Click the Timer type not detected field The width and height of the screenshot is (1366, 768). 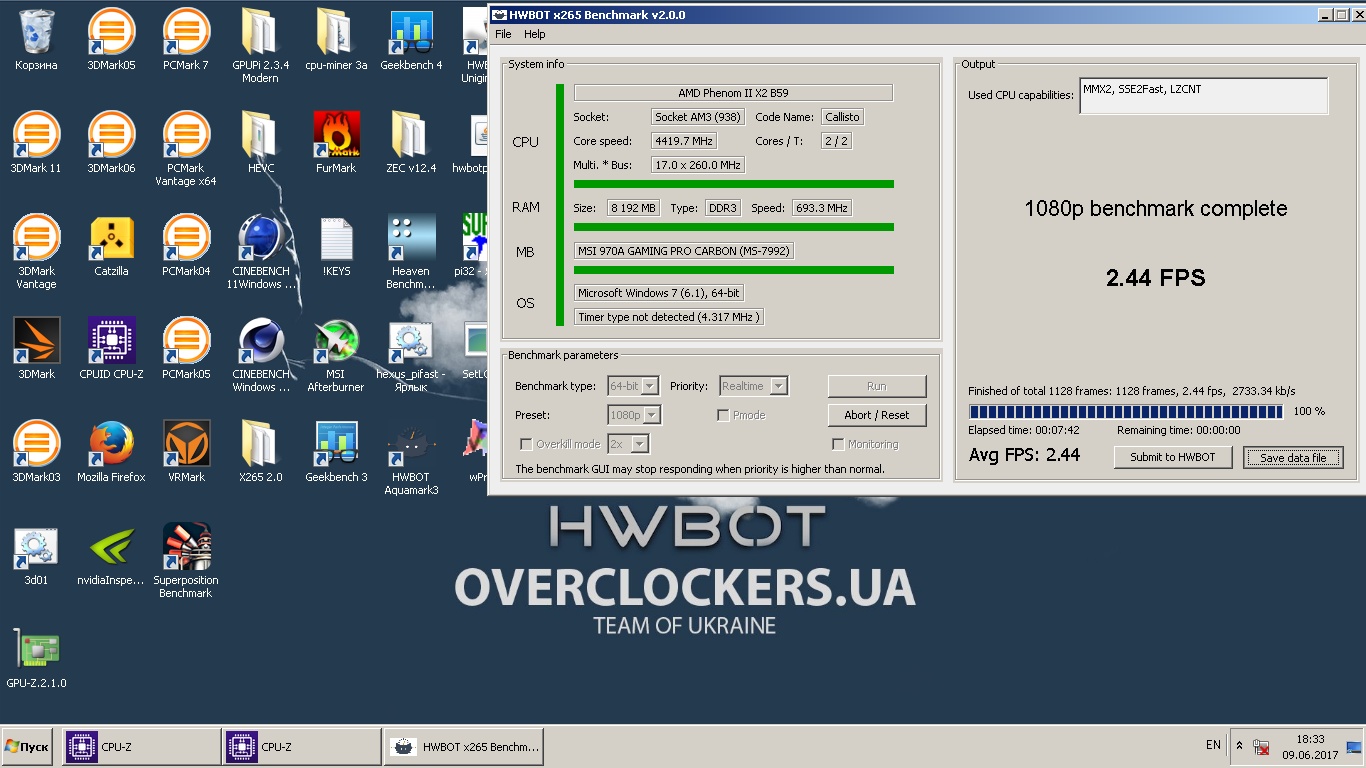pyautogui.click(x=669, y=317)
